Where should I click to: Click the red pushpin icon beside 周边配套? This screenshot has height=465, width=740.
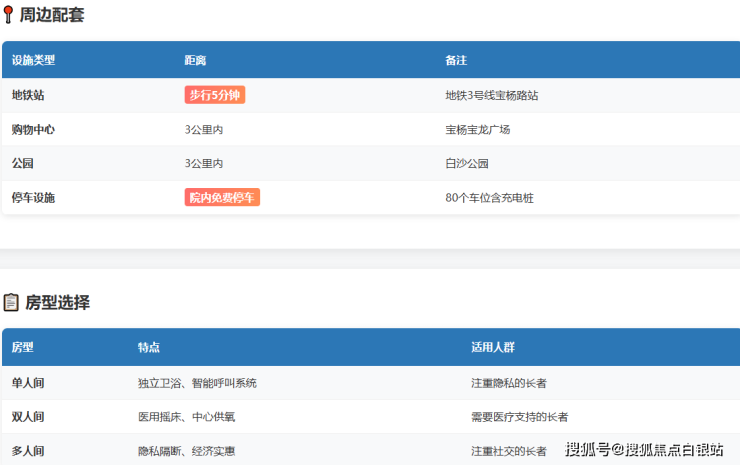[9, 15]
